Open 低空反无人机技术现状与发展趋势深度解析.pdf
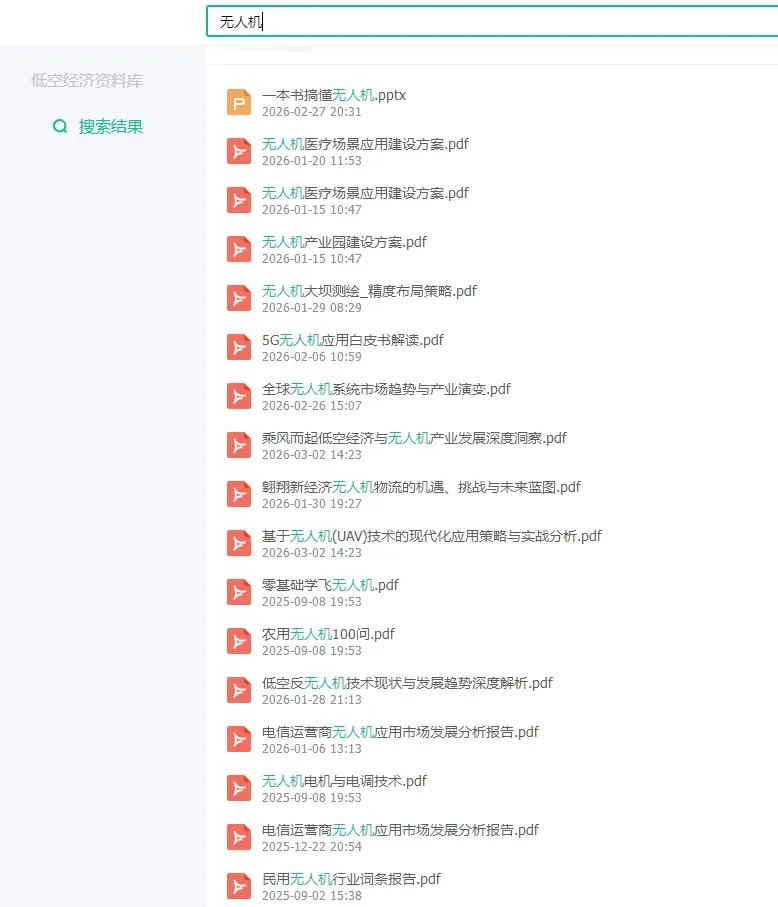Screen dimensions: 778x907 (407, 683)
